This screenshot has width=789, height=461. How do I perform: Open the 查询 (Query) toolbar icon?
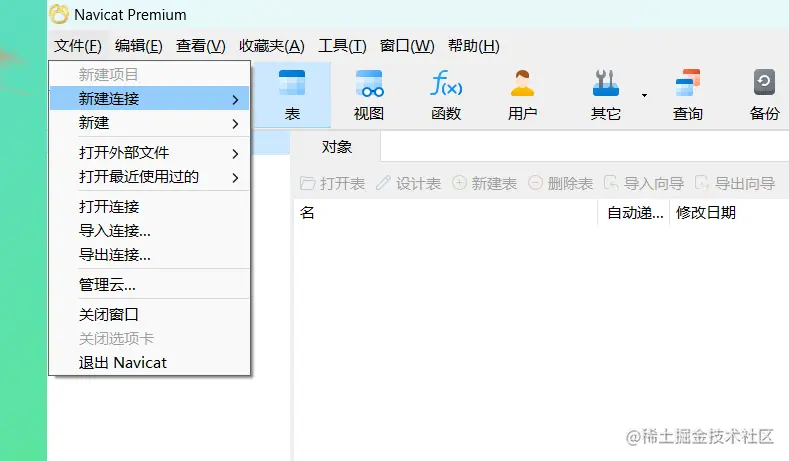pos(688,83)
